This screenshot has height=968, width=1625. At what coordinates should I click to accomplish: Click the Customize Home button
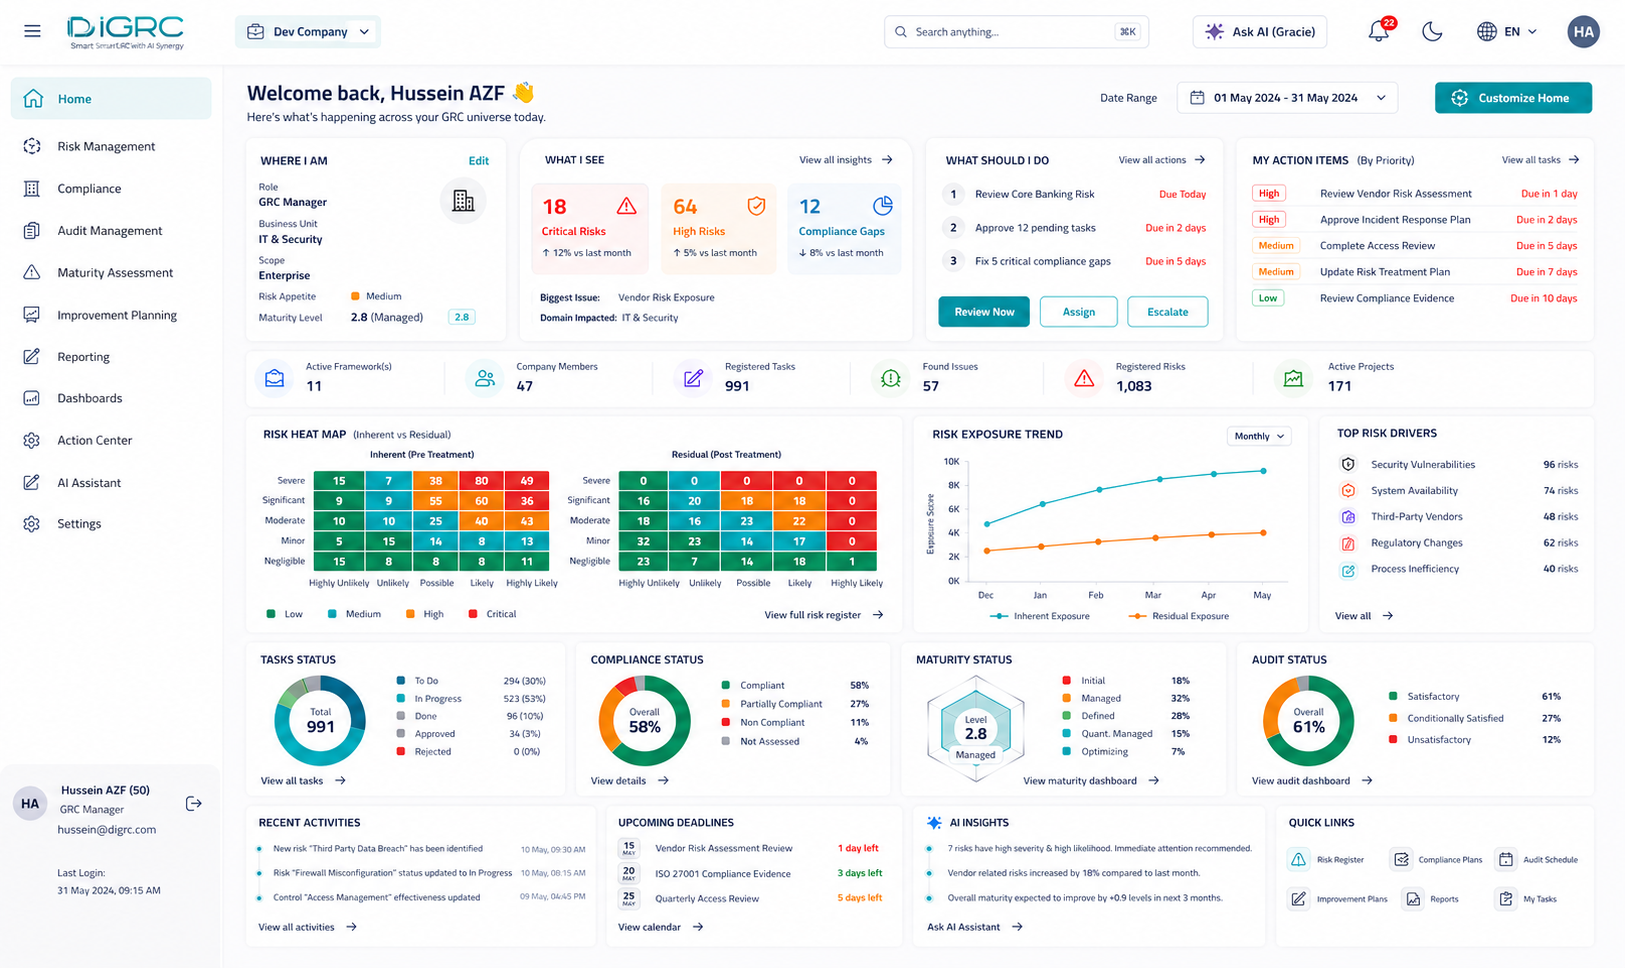[1513, 98]
